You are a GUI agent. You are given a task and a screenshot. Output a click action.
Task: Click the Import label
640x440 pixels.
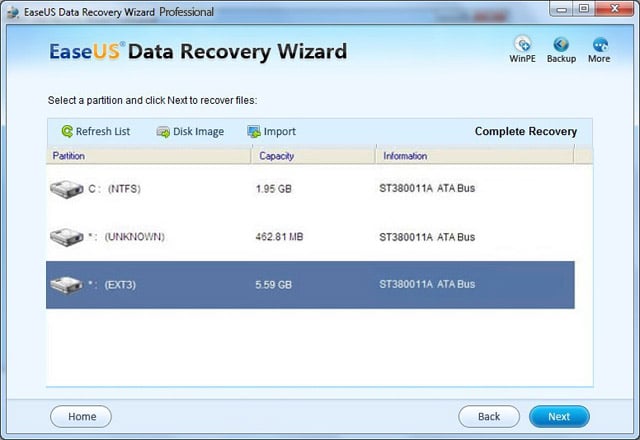click(280, 131)
